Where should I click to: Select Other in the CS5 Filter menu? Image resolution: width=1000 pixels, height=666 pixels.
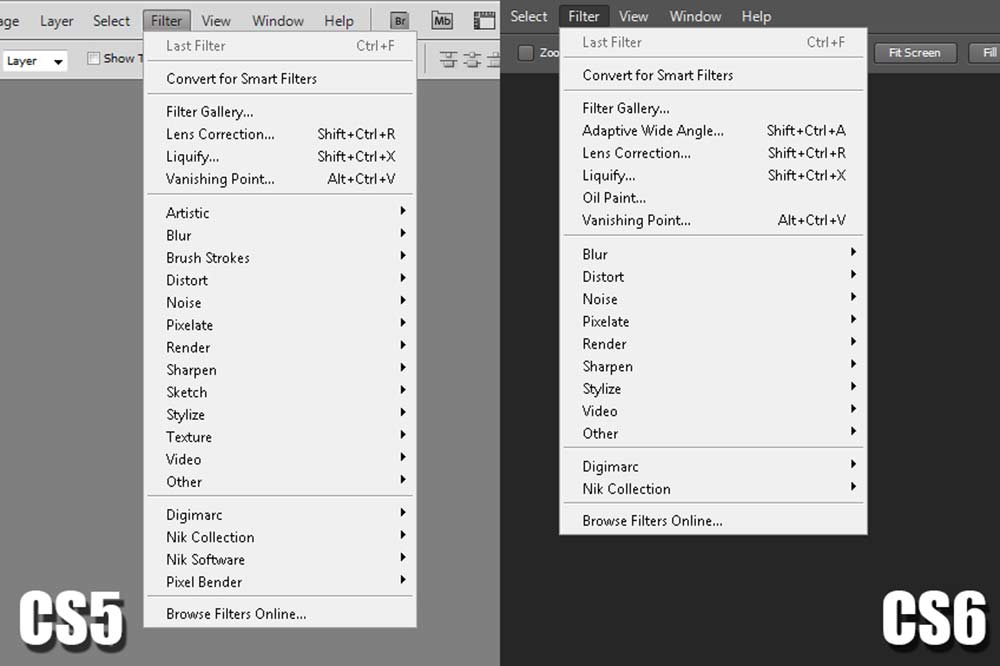(281, 482)
